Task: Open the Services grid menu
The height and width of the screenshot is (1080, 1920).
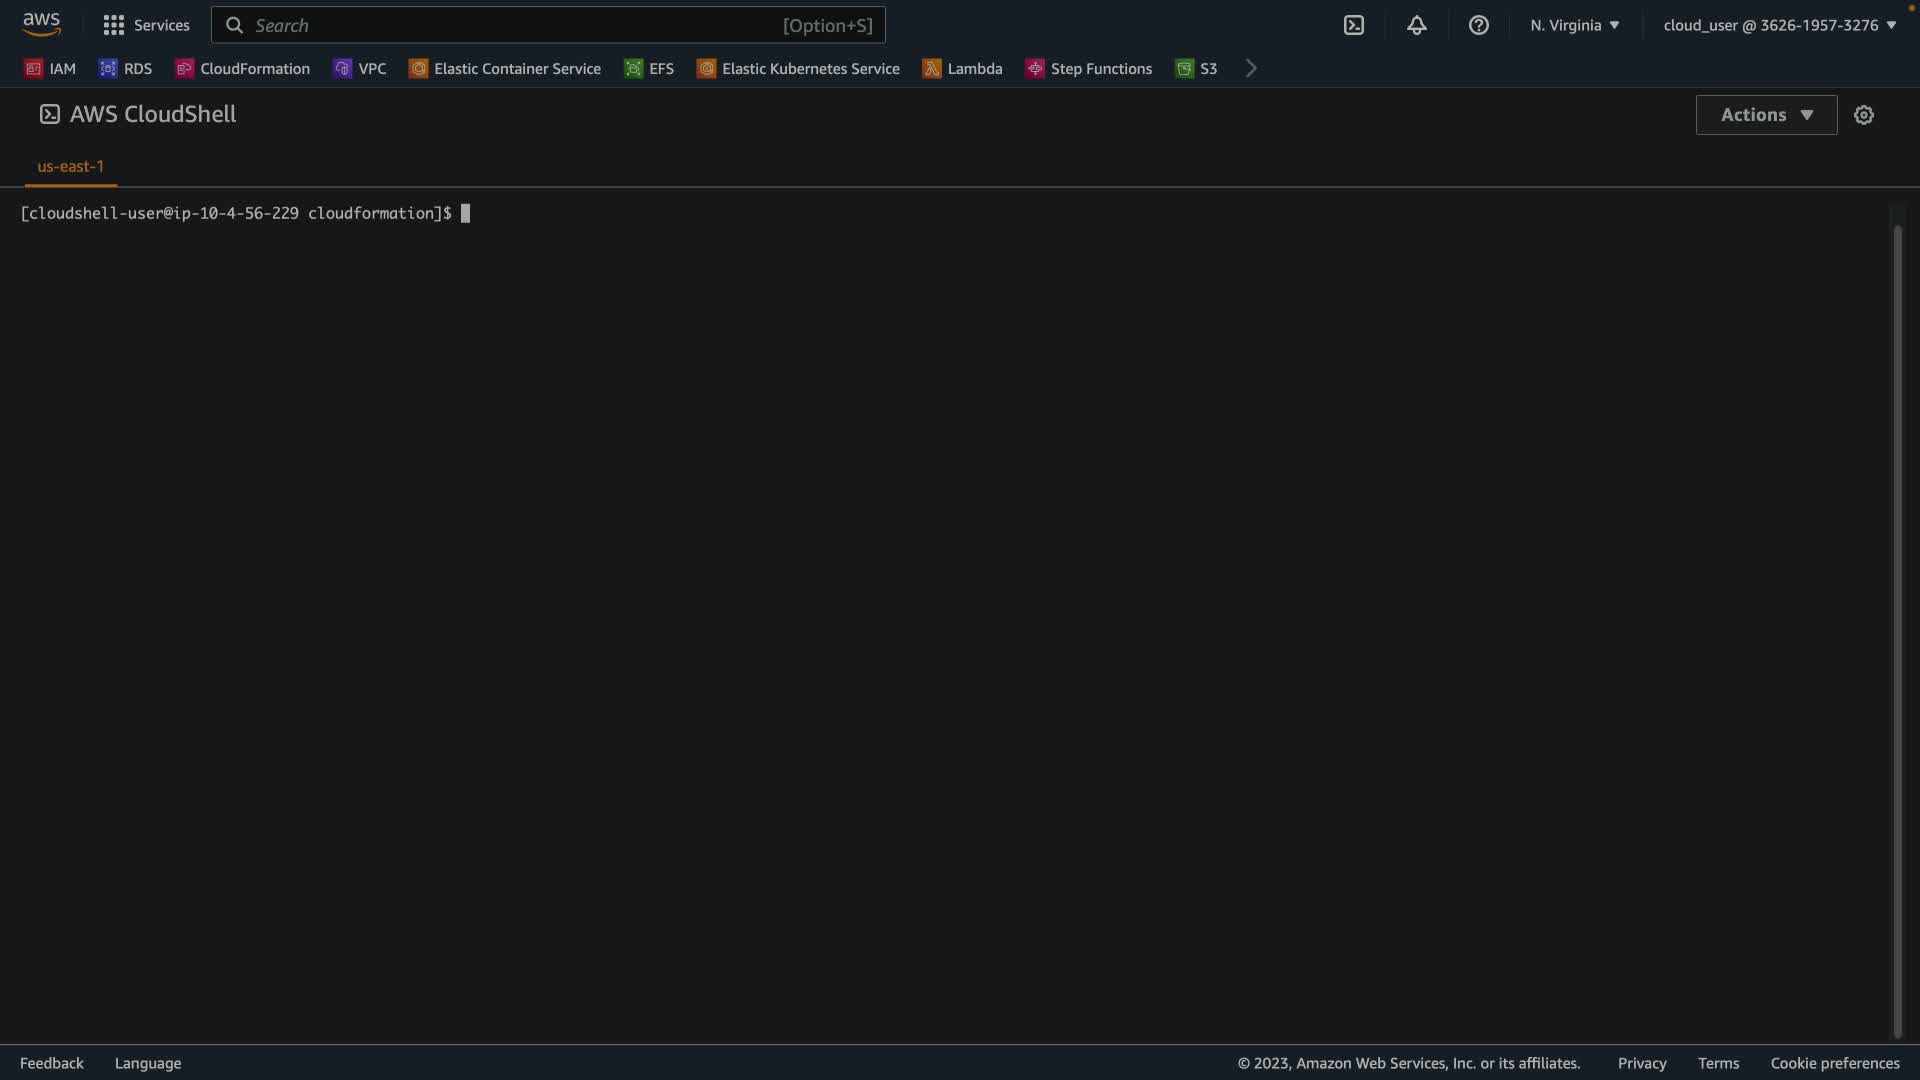Action: [x=146, y=25]
